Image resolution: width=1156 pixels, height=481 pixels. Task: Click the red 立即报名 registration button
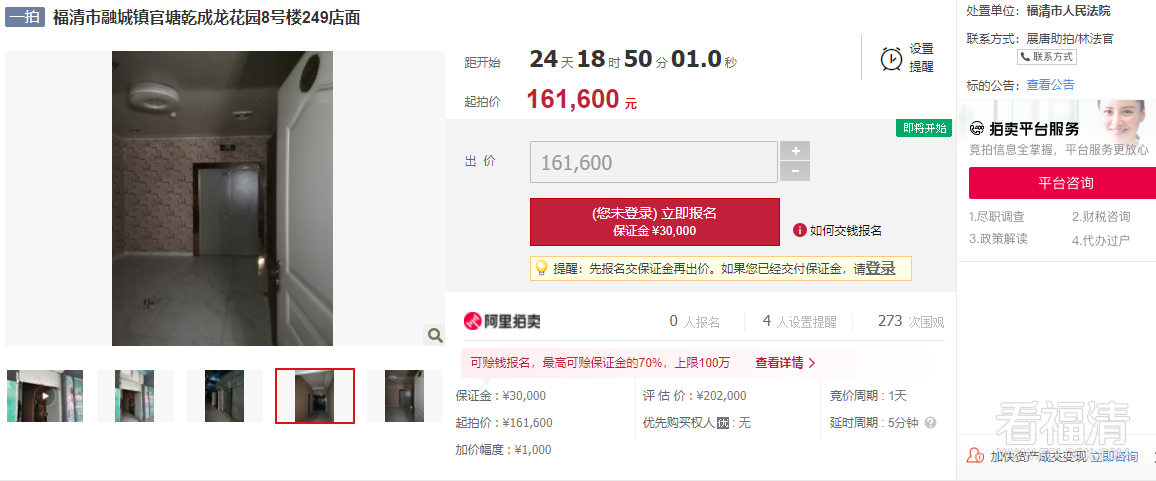pyautogui.click(x=654, y=221)
